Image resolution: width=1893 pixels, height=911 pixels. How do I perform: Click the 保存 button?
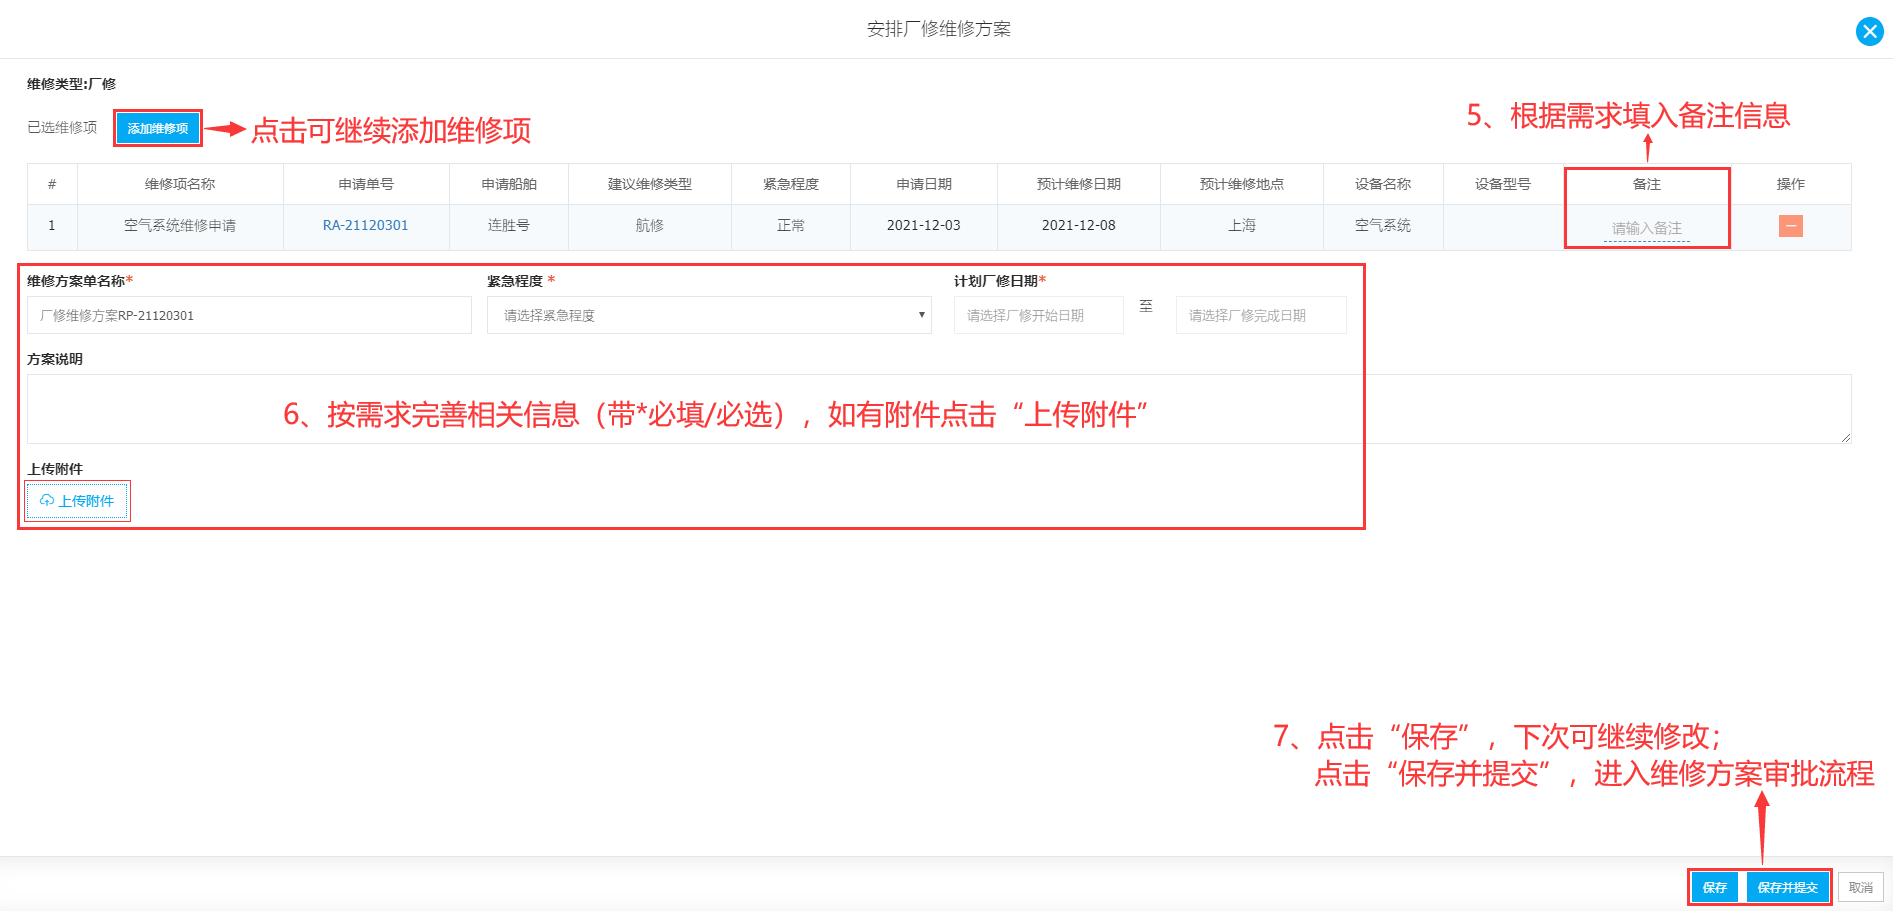point(1714,887)
